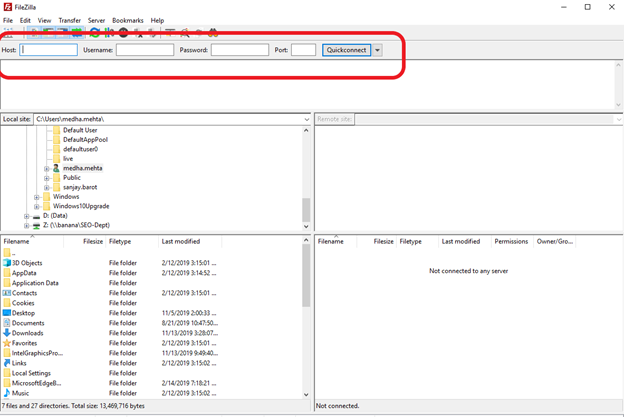Click the black cancel operation icon

click(x=123, y=33)
